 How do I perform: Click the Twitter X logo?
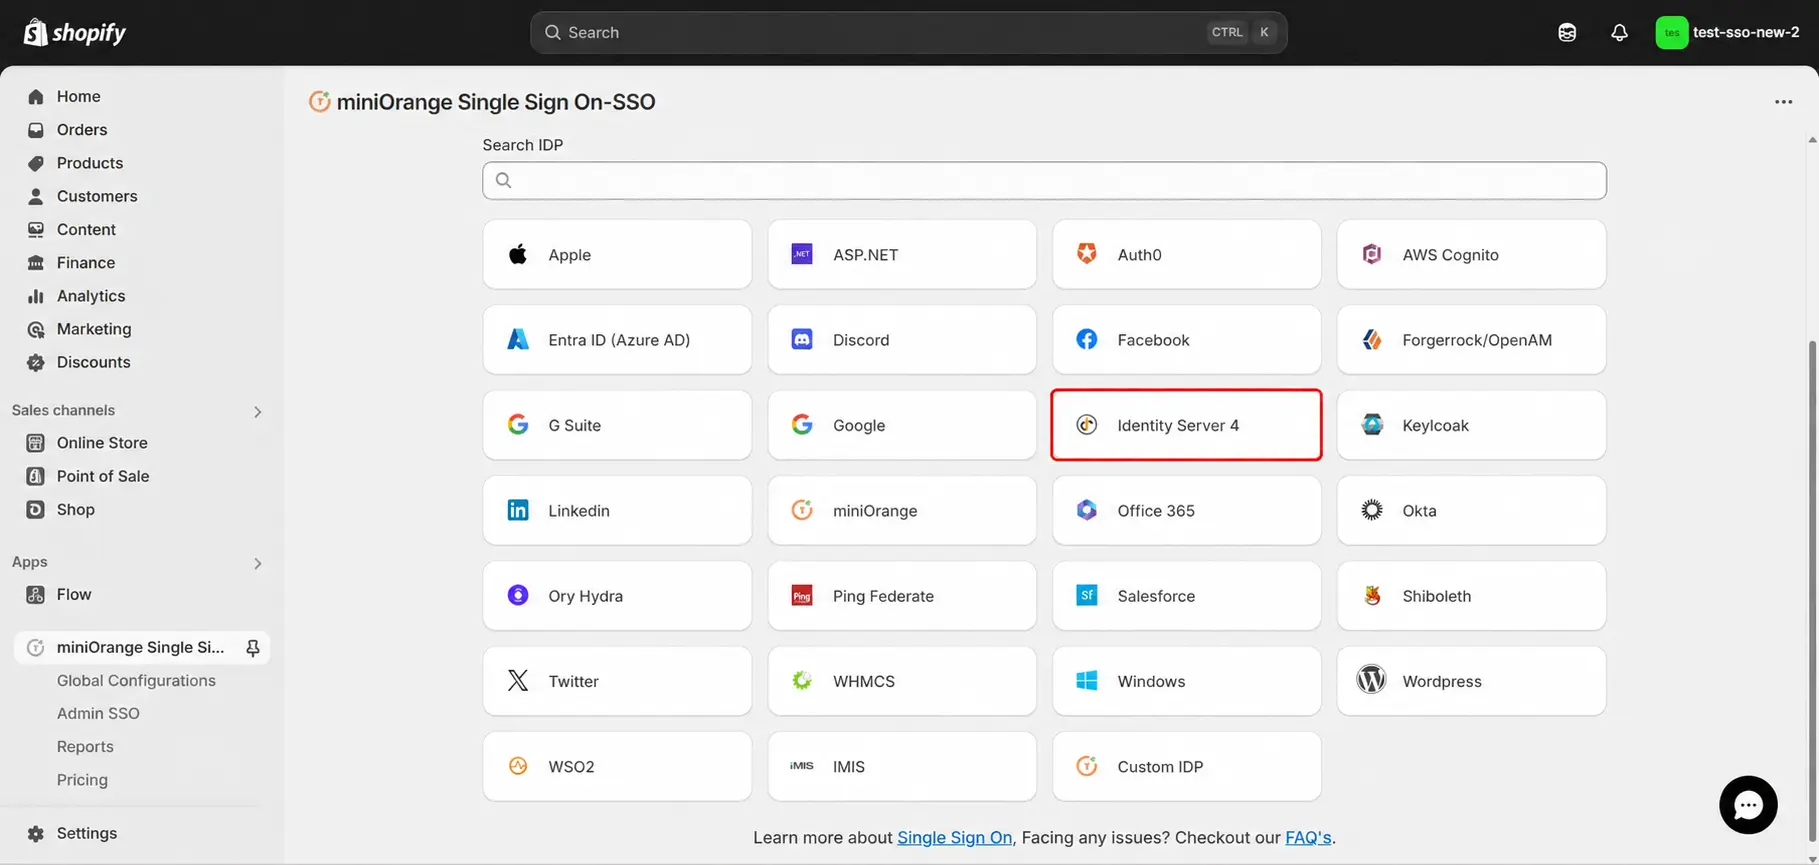pos(518,681)
